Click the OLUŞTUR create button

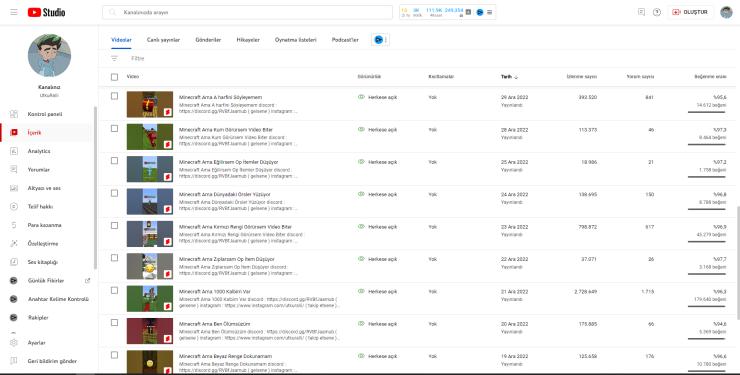(690, 12)
